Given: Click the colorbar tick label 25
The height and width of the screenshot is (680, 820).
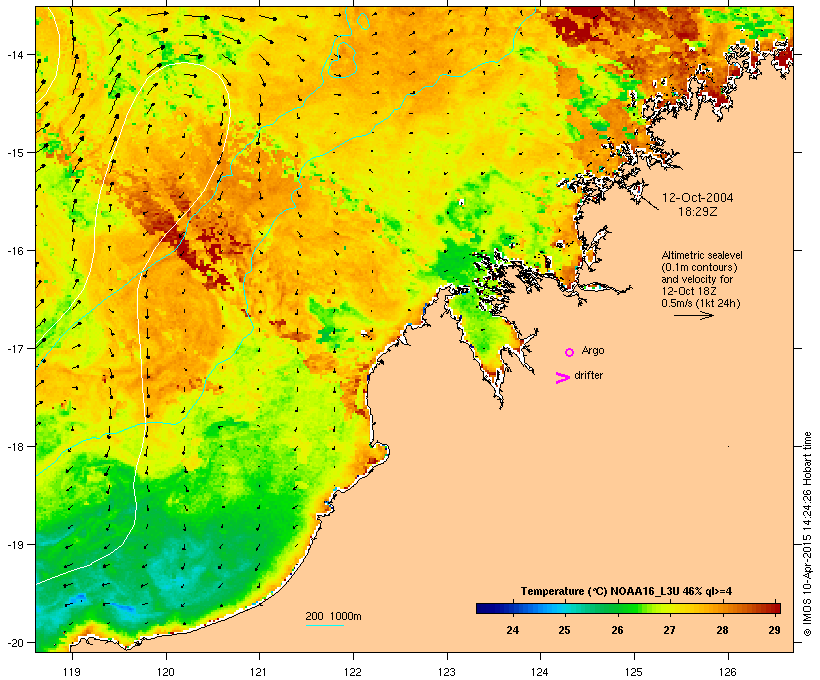Looking at the screenshot, I should click(564, 630).
